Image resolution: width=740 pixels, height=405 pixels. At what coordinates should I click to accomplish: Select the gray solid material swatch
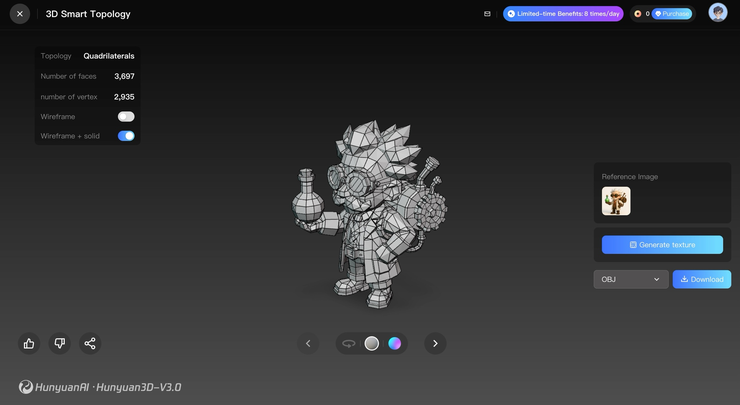[372, 343]
